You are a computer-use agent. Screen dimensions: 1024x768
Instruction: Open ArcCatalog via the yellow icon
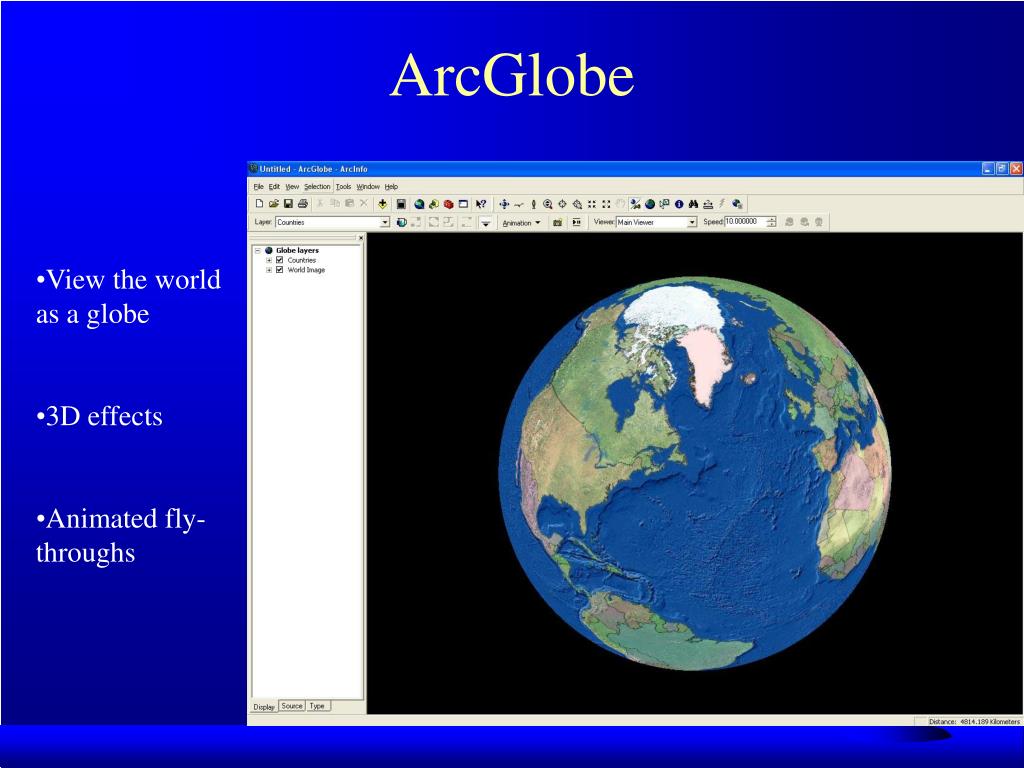point(434,204)
